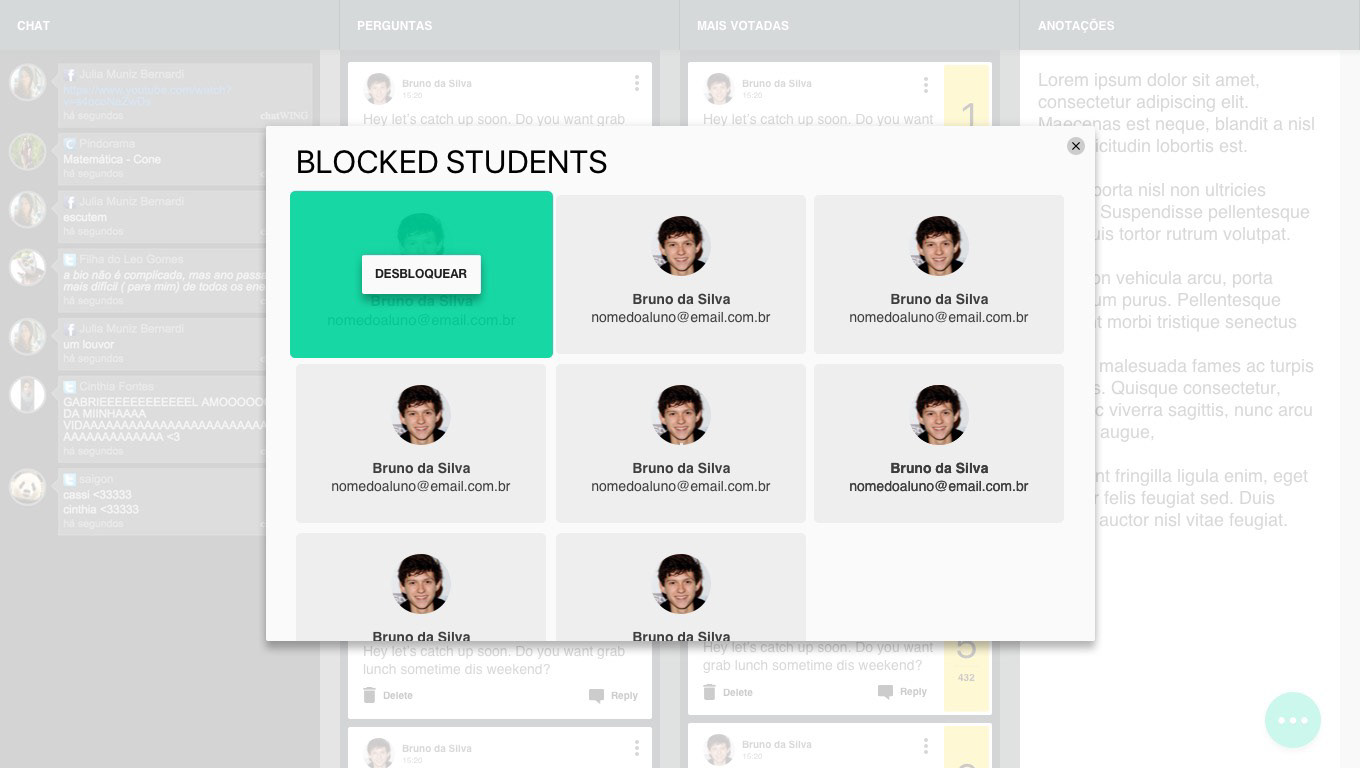The height and width of the screenshot is (768, 1360).
Task: Open the PERGUNTAS tab
Action: coord(394,25)
